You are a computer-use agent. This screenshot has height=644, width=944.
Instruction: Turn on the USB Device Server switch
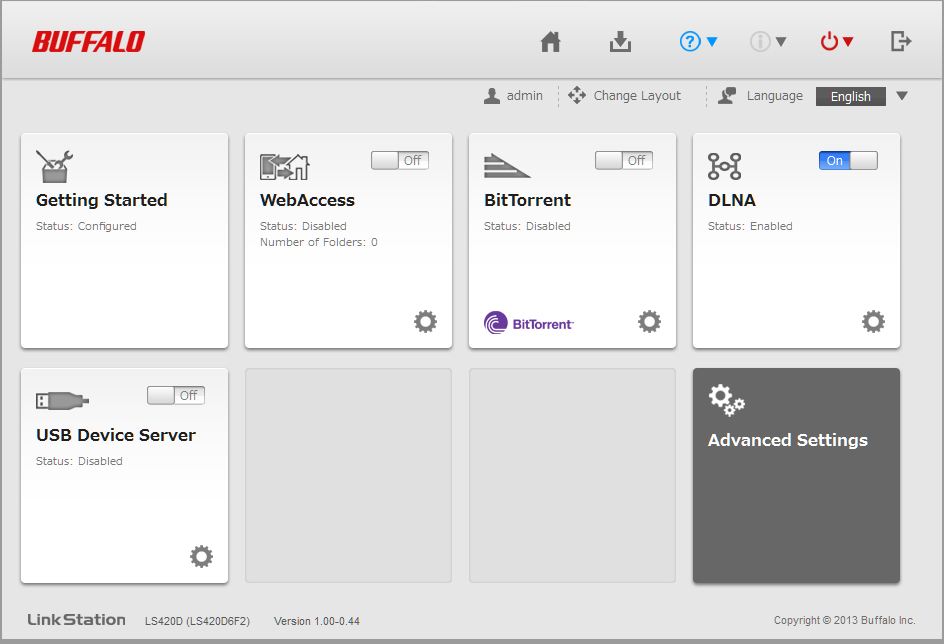(176, 395)
